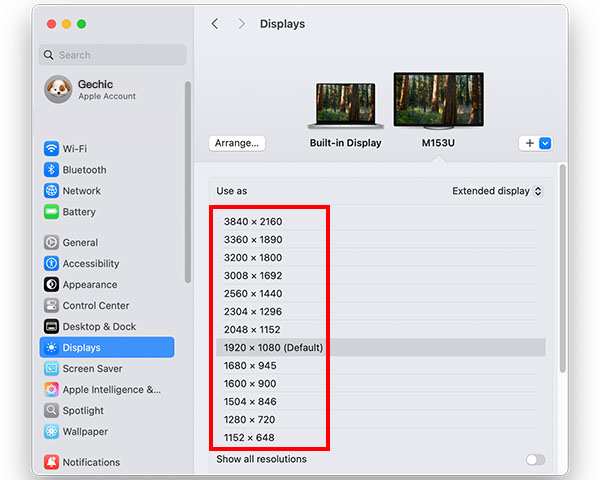This screenshot has height=480, width=600.
Task: Click the Network globe icon
Action: coord(51,190)
